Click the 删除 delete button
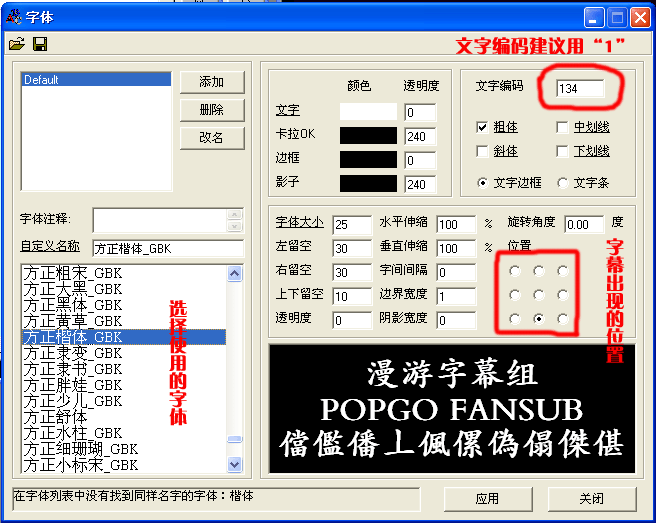656x523 pixels. pyautogui.click(x=212, y=110)
